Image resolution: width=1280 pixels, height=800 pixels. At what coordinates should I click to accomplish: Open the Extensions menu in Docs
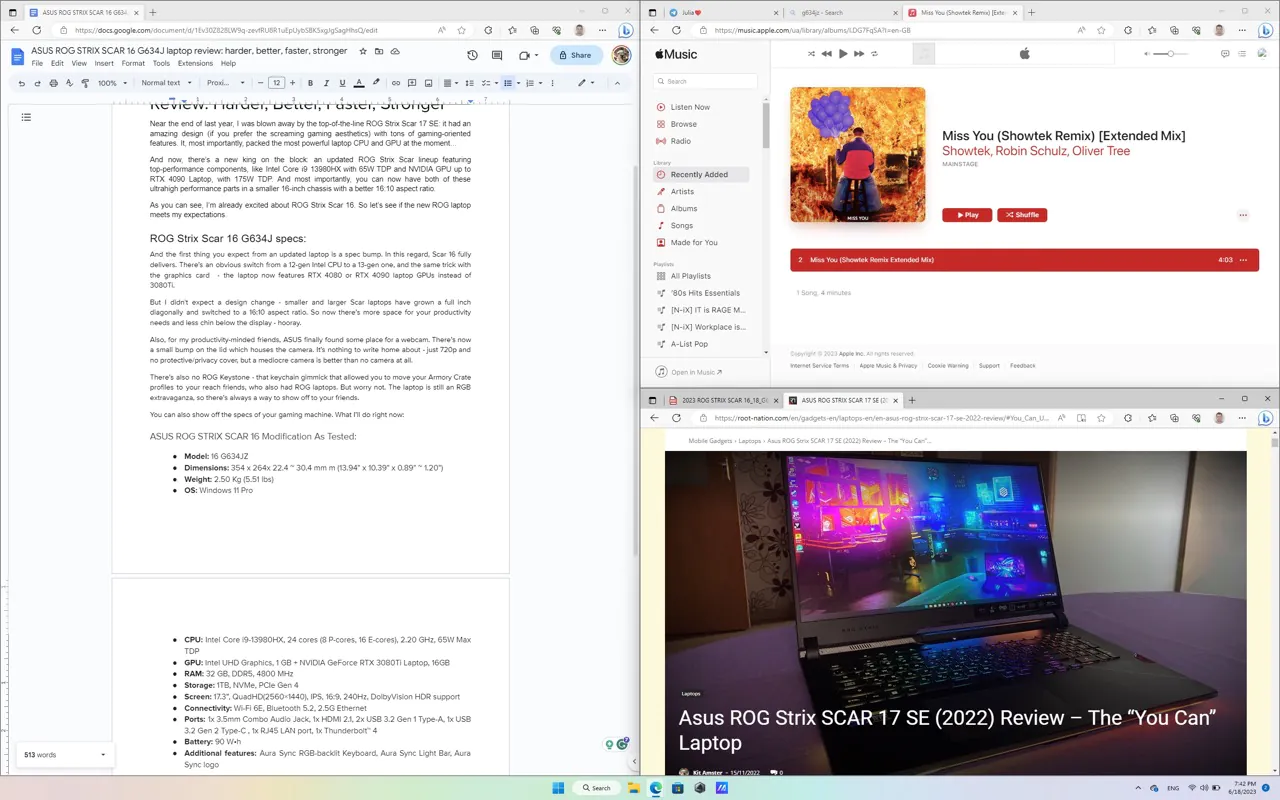pos(195,63)
